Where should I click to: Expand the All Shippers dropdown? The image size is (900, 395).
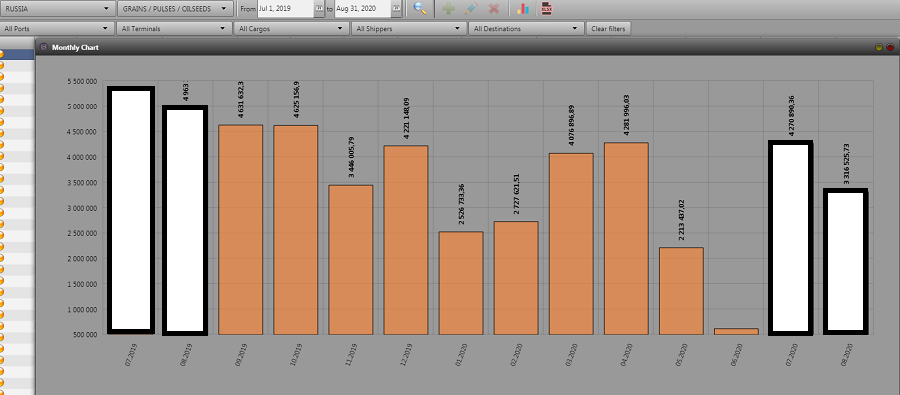pyautogui.click(x=409, y=28)
